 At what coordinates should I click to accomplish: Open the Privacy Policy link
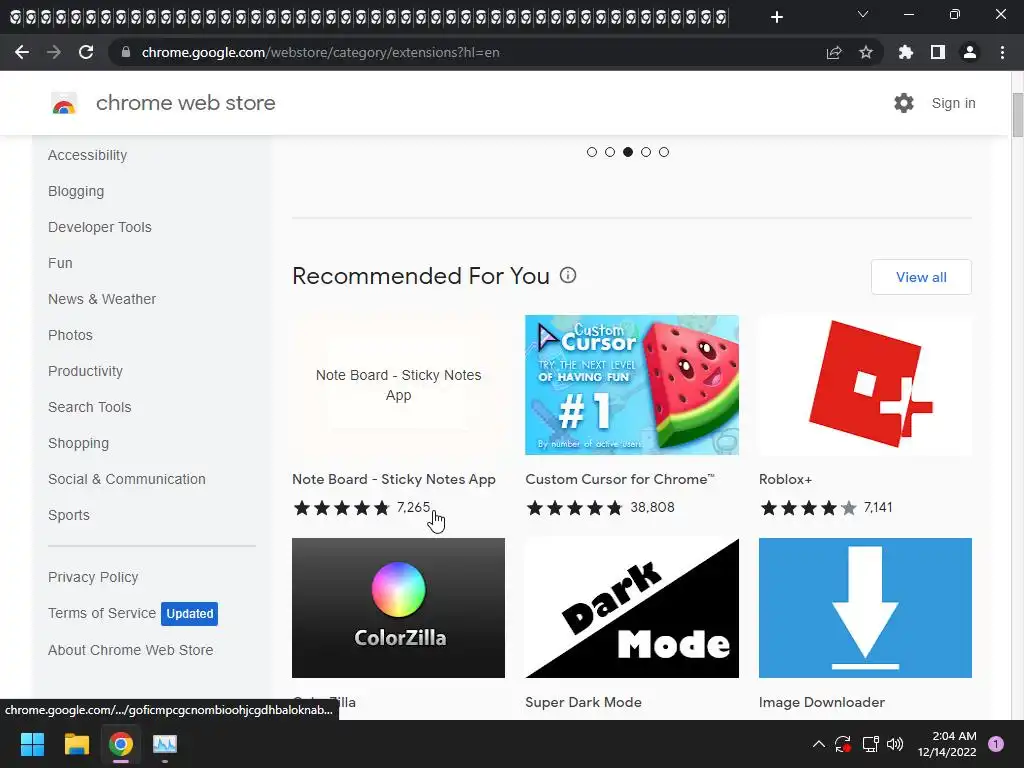[93, 577]
